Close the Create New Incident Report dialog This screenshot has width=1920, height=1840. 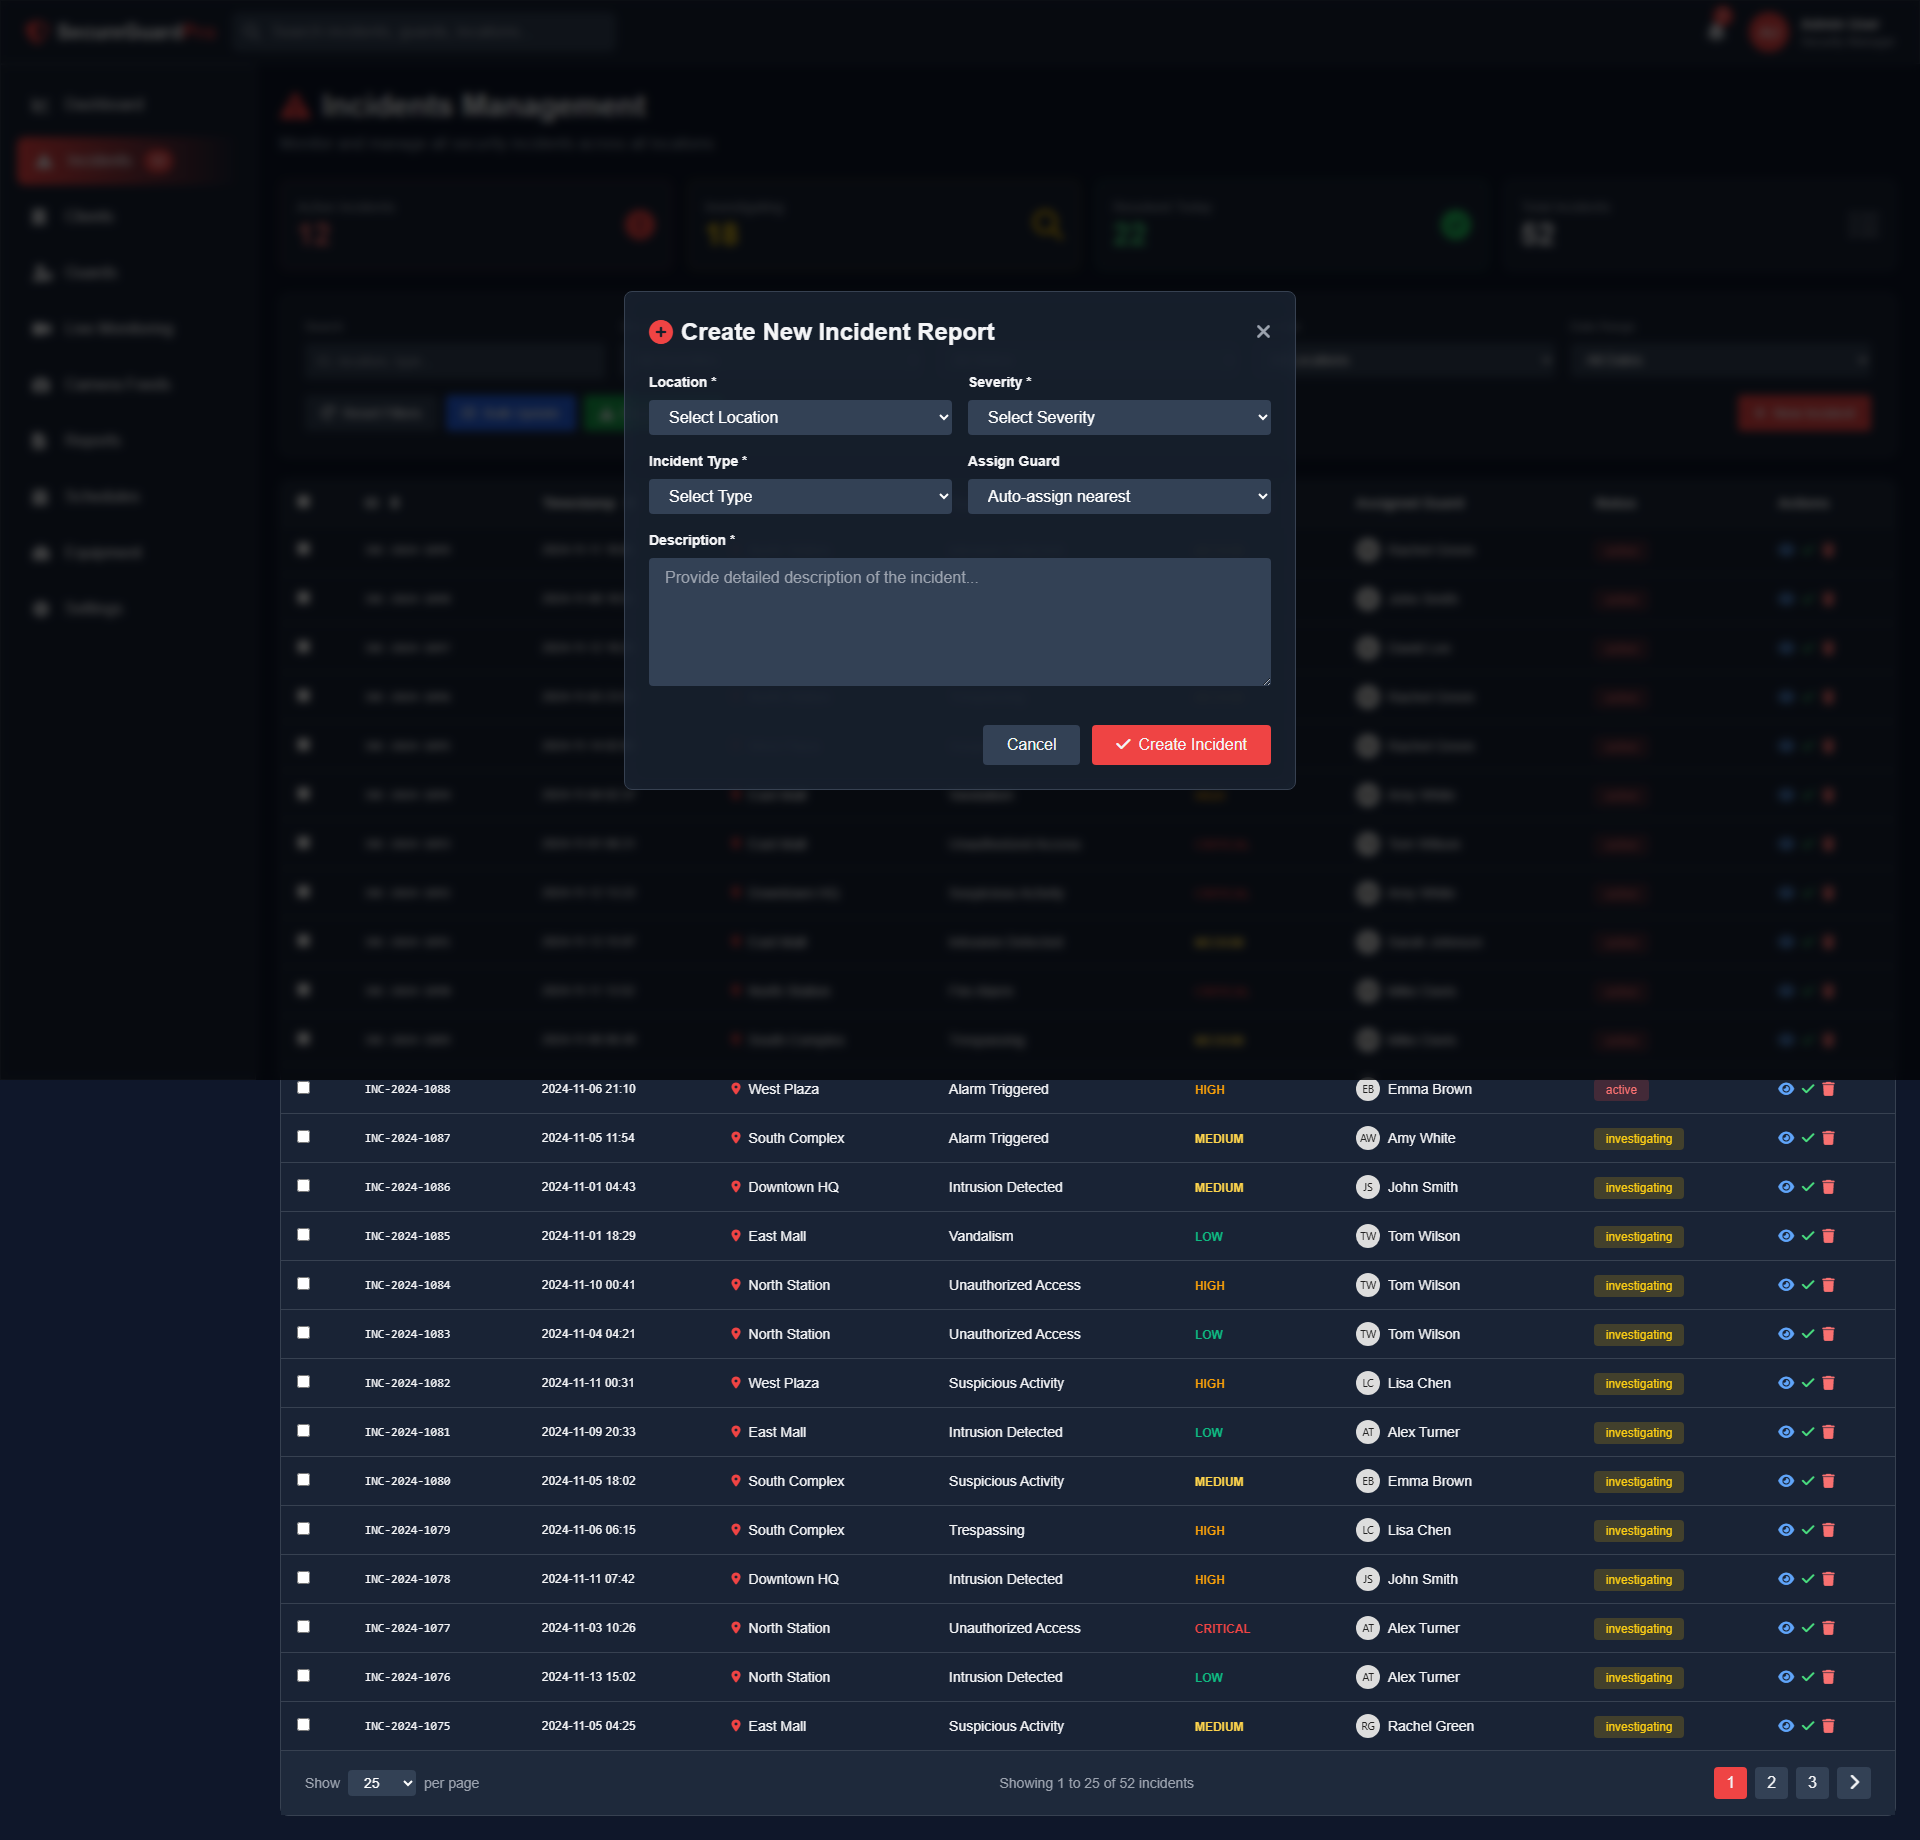pyautogui.click(x=1263, y=331)
